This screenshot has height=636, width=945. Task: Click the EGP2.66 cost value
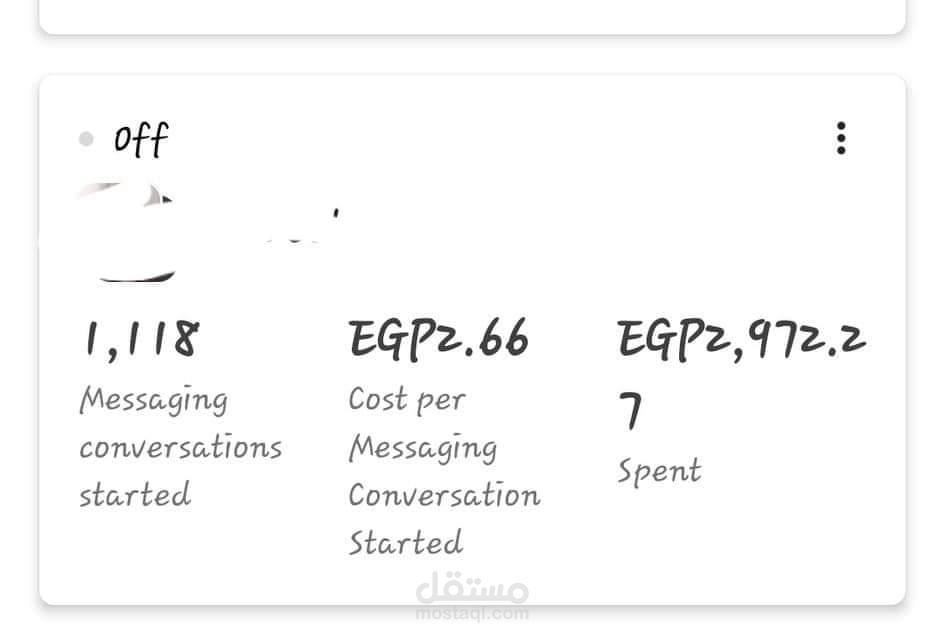tap(439, 340)
